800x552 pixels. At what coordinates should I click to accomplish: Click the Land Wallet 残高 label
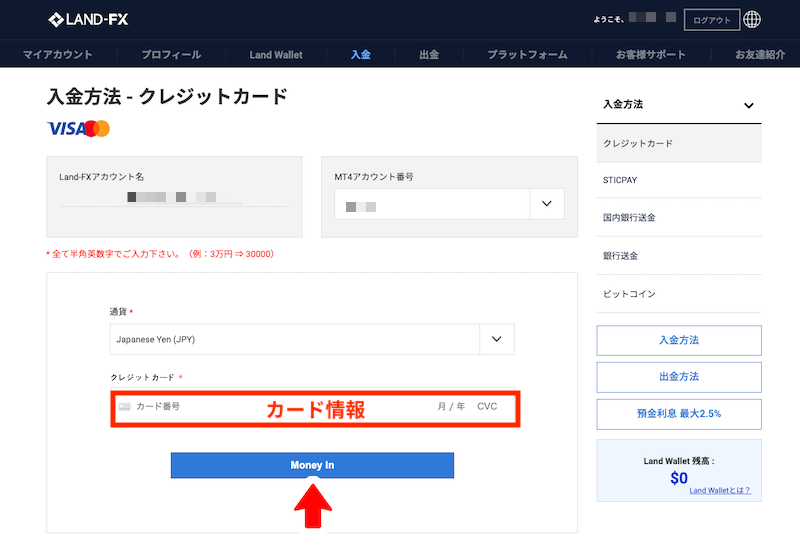coord(679,461)
